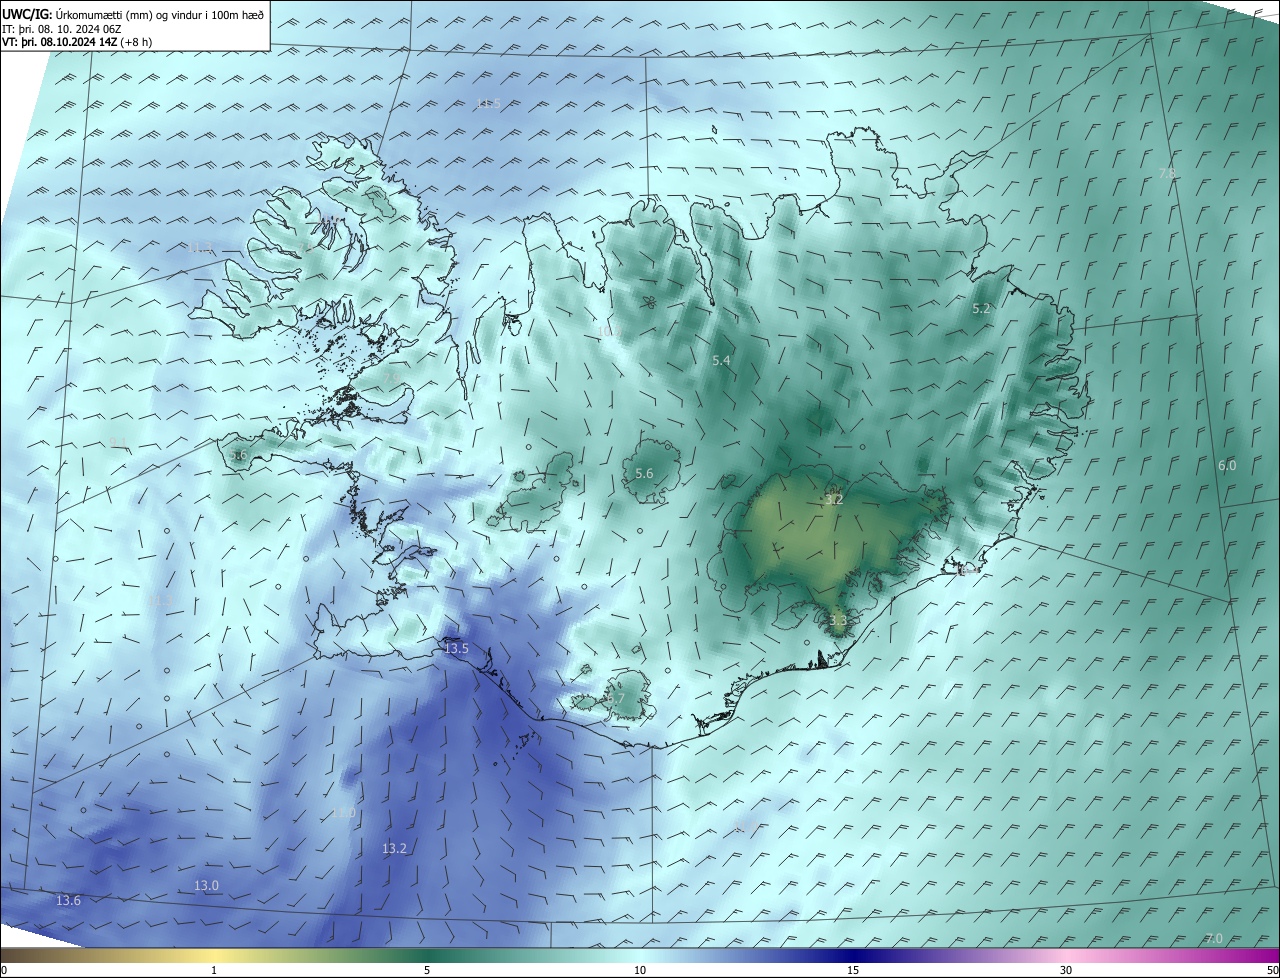Click the 50 tick label on the colour scale

[1271, 970]
